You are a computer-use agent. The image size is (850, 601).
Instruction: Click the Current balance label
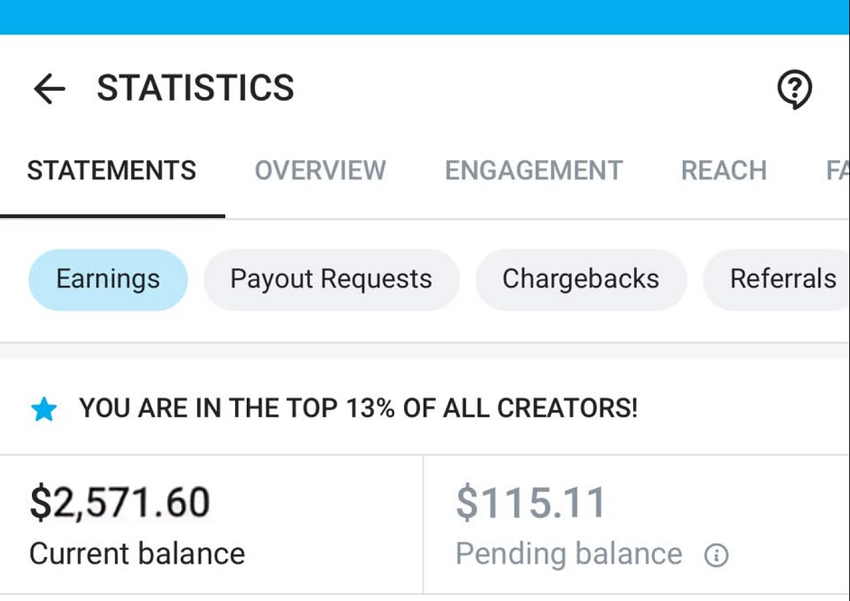tap(137, 554)
